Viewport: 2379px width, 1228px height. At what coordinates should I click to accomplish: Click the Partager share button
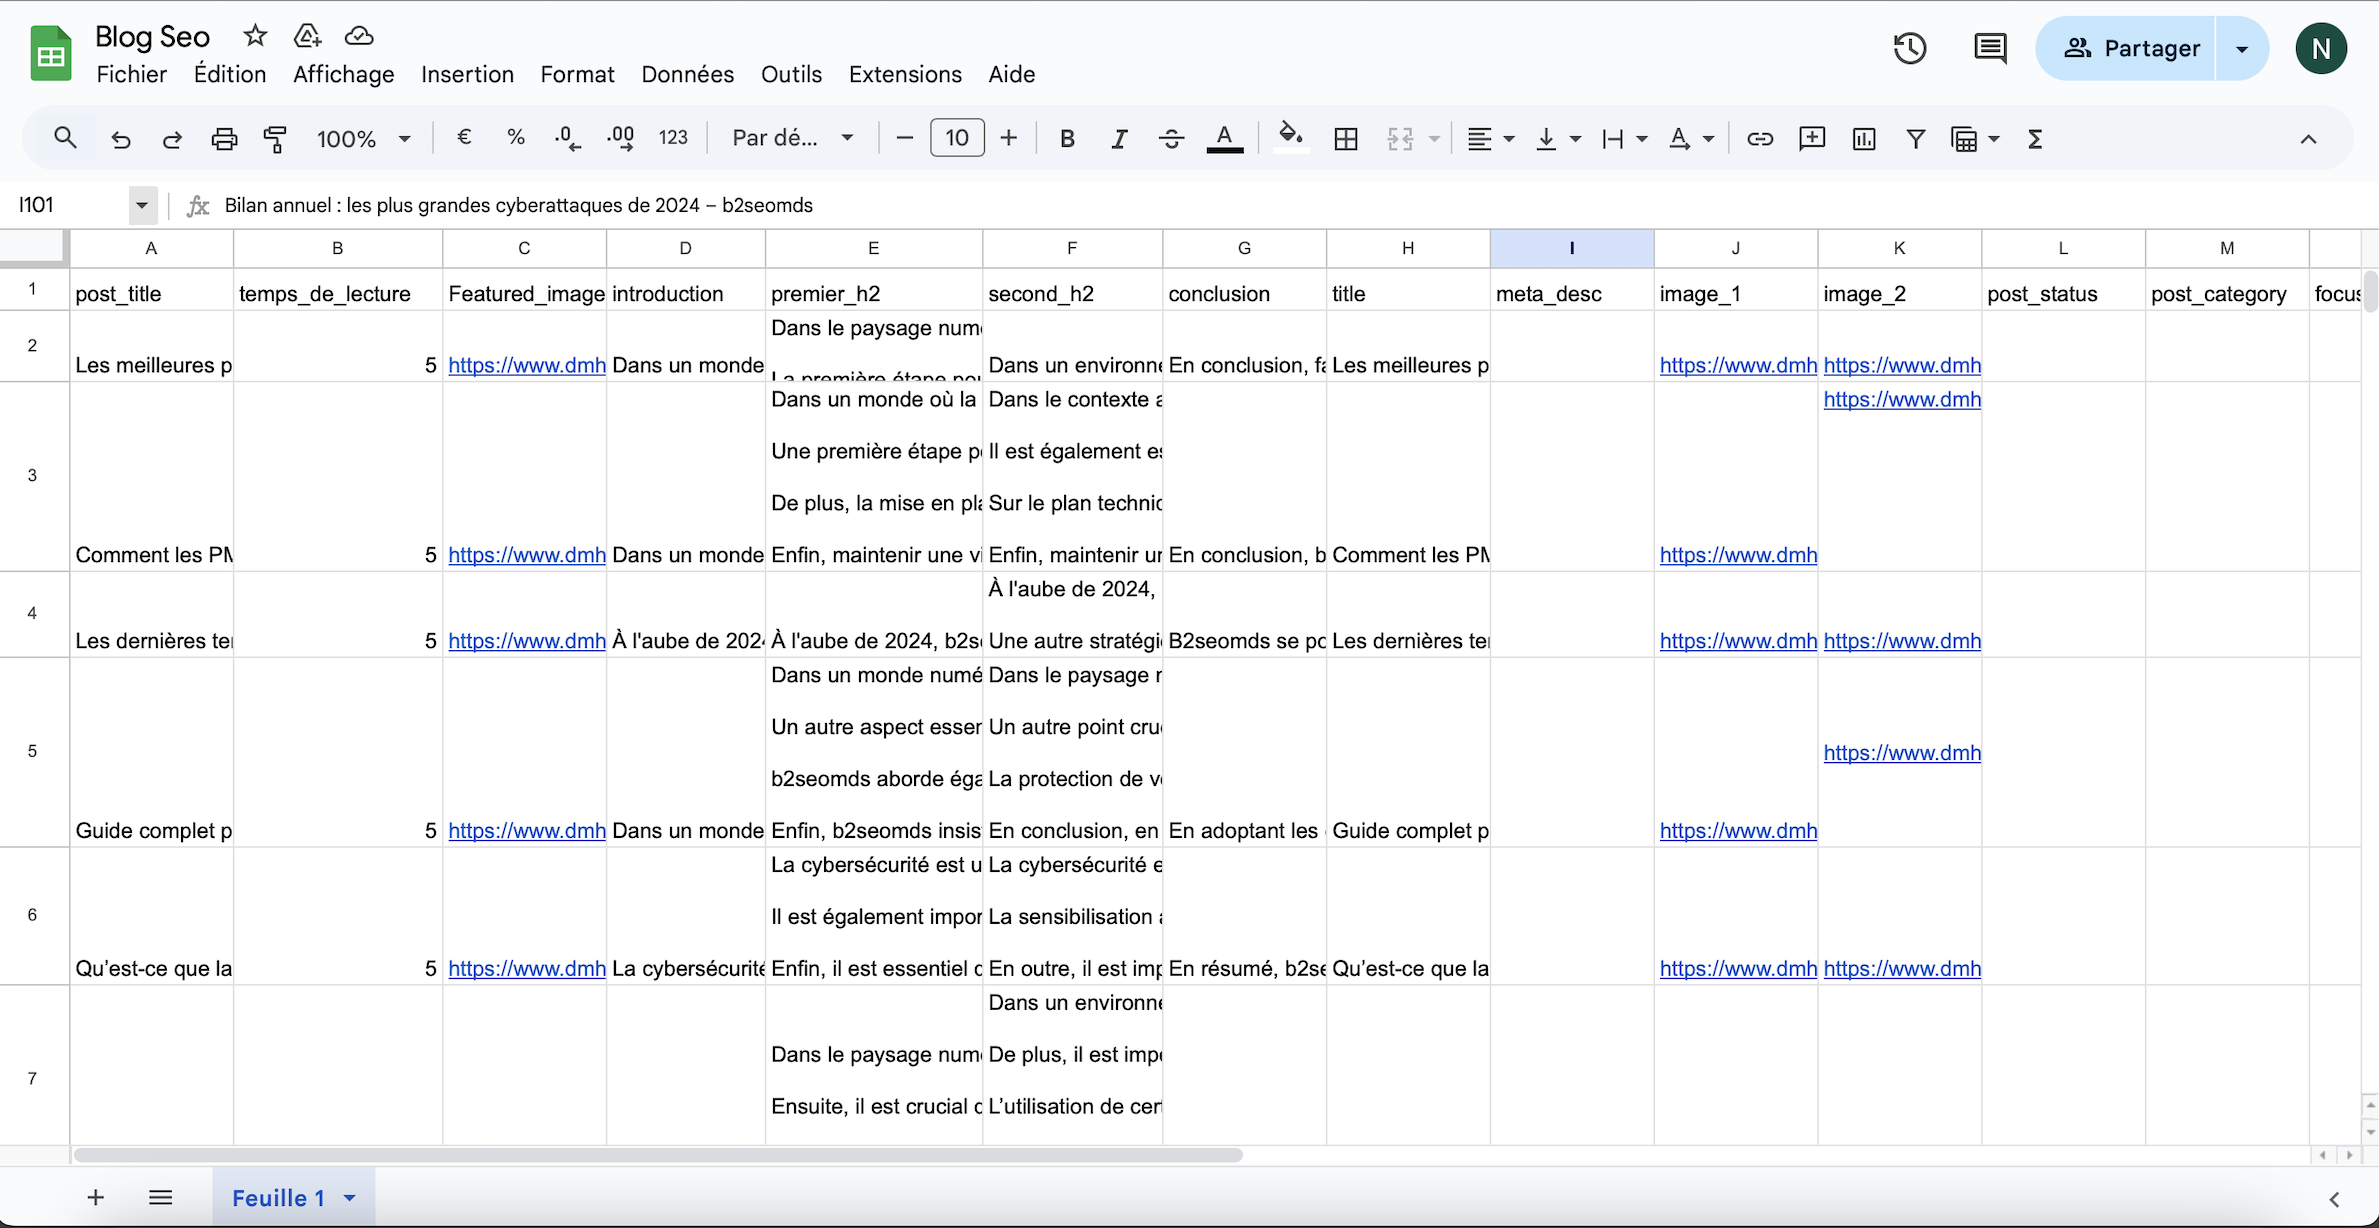click(x=2131, y=48)
